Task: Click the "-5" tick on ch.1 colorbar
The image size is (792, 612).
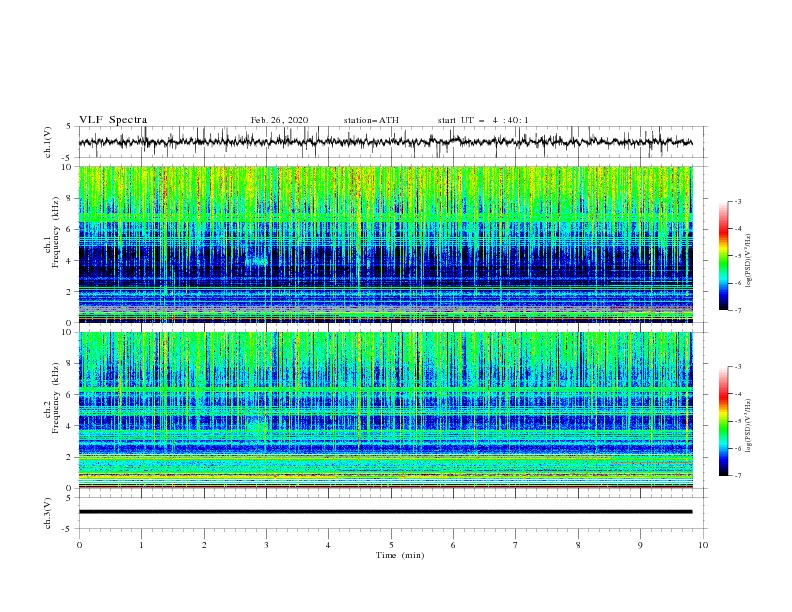Action: click(x=738, y=256)
